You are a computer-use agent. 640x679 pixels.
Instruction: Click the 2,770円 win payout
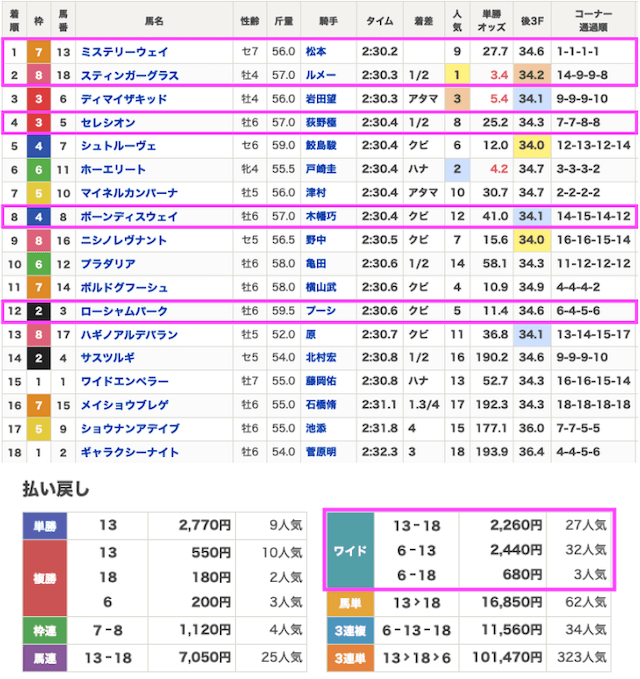tap(204, 526)
